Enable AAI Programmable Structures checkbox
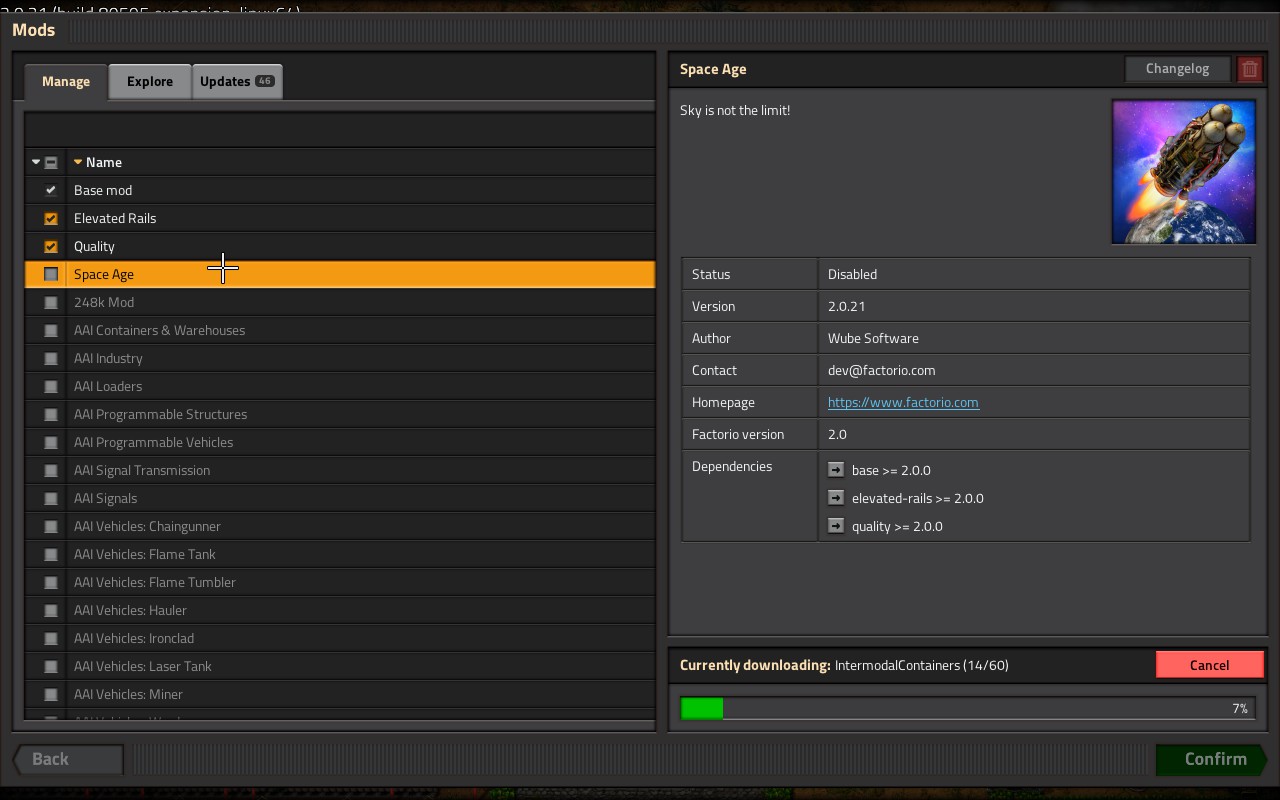This screenshot has height=800, width=1280. tap(51, 414)
